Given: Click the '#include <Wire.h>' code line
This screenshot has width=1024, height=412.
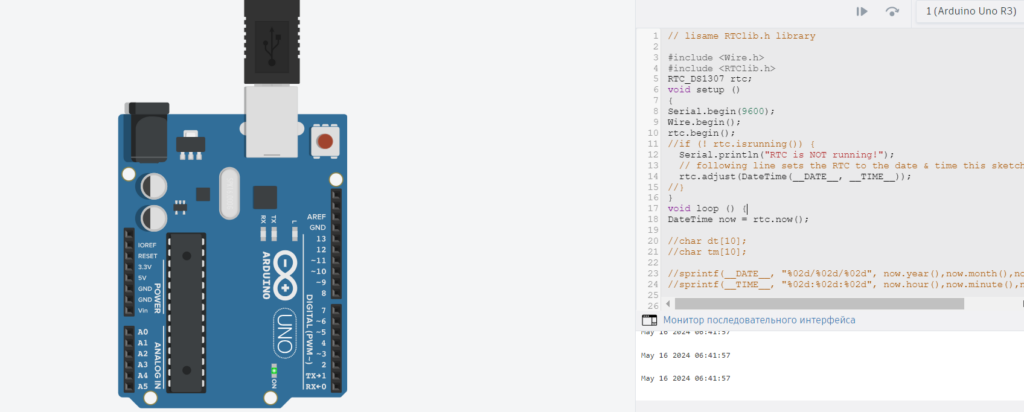Looking at the screenshot, I should pyautogui.click(x=716, y=57).
